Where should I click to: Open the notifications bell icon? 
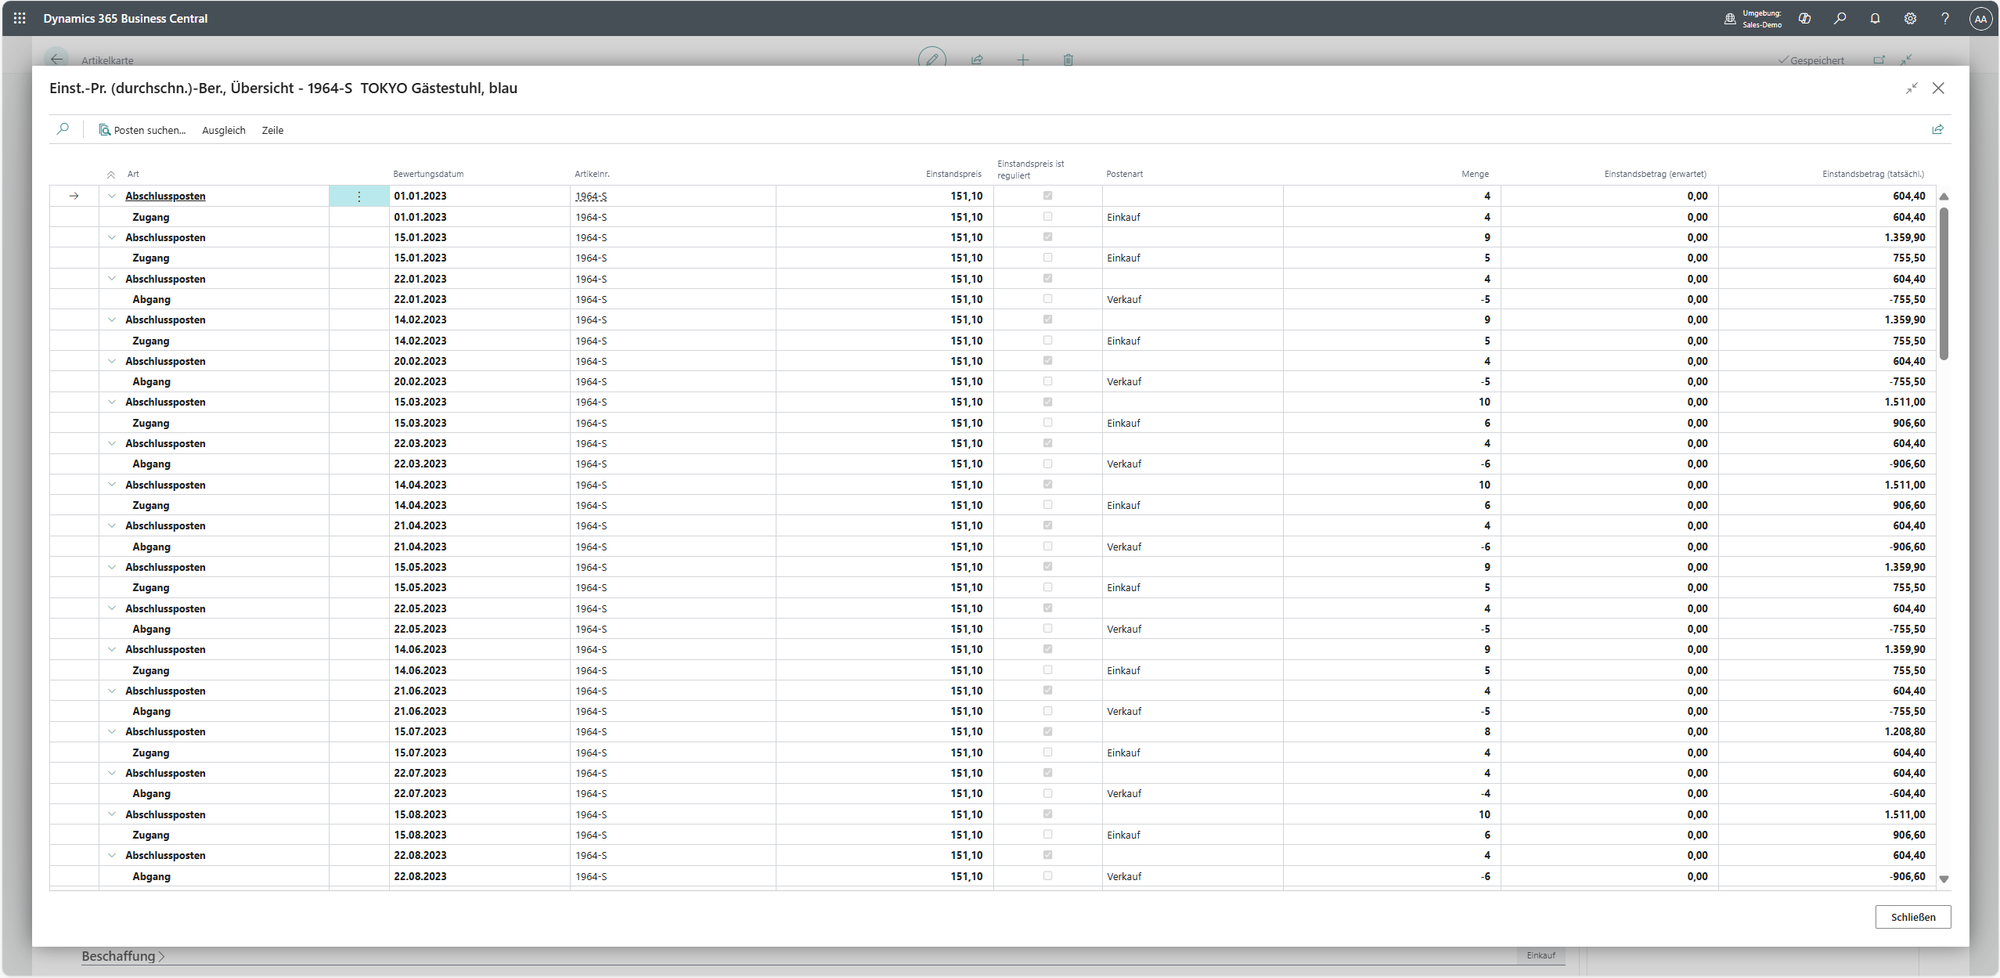[x=1875, y=18]
